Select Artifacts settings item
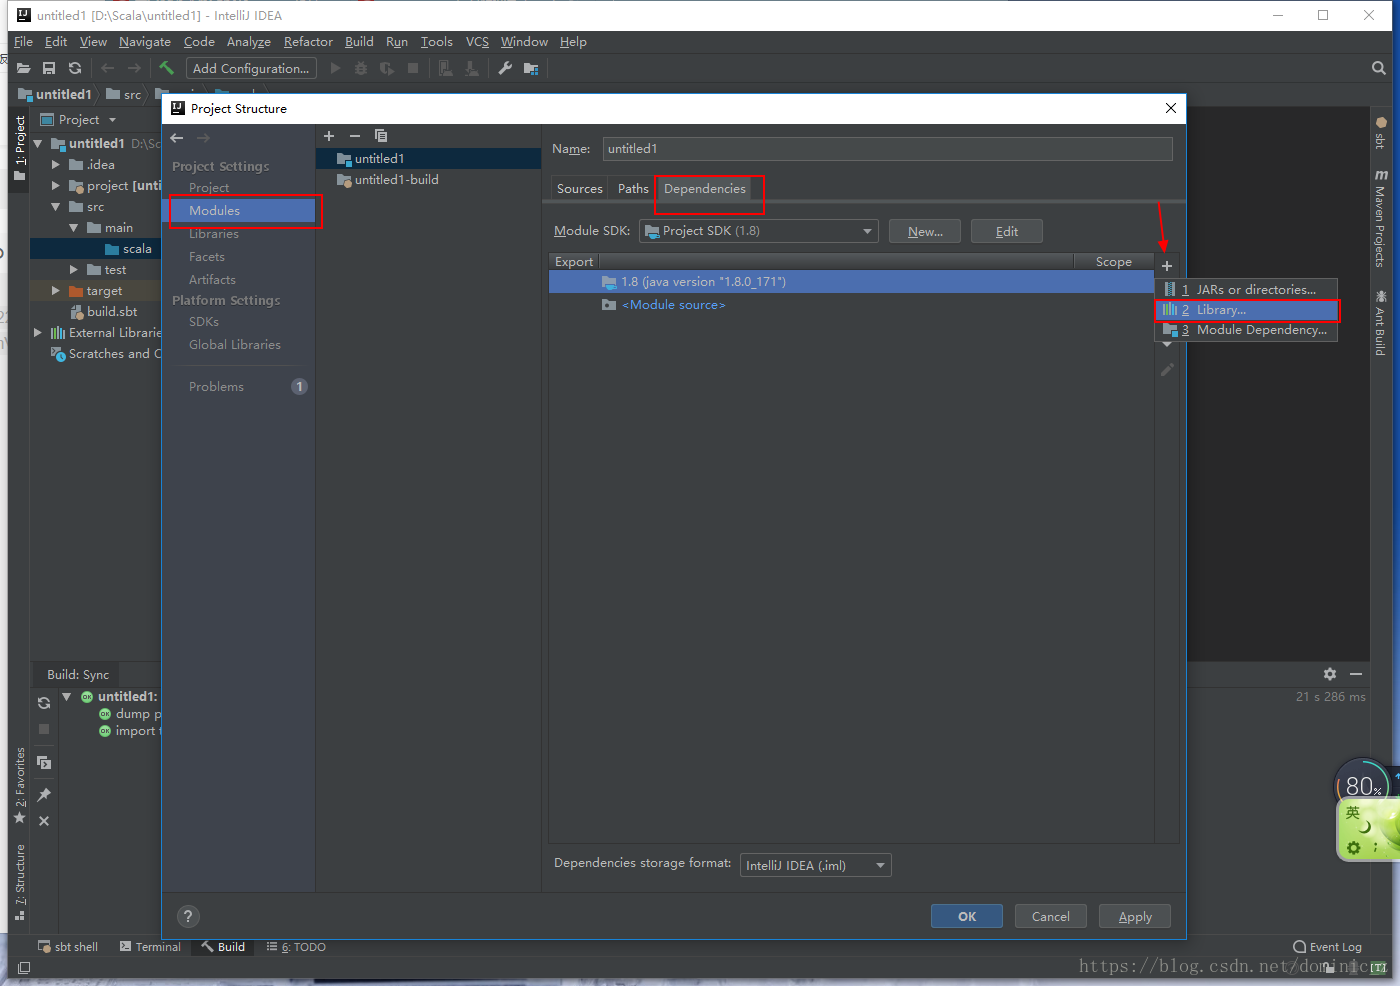This screenshot has height=986, width=1400. 212,280
